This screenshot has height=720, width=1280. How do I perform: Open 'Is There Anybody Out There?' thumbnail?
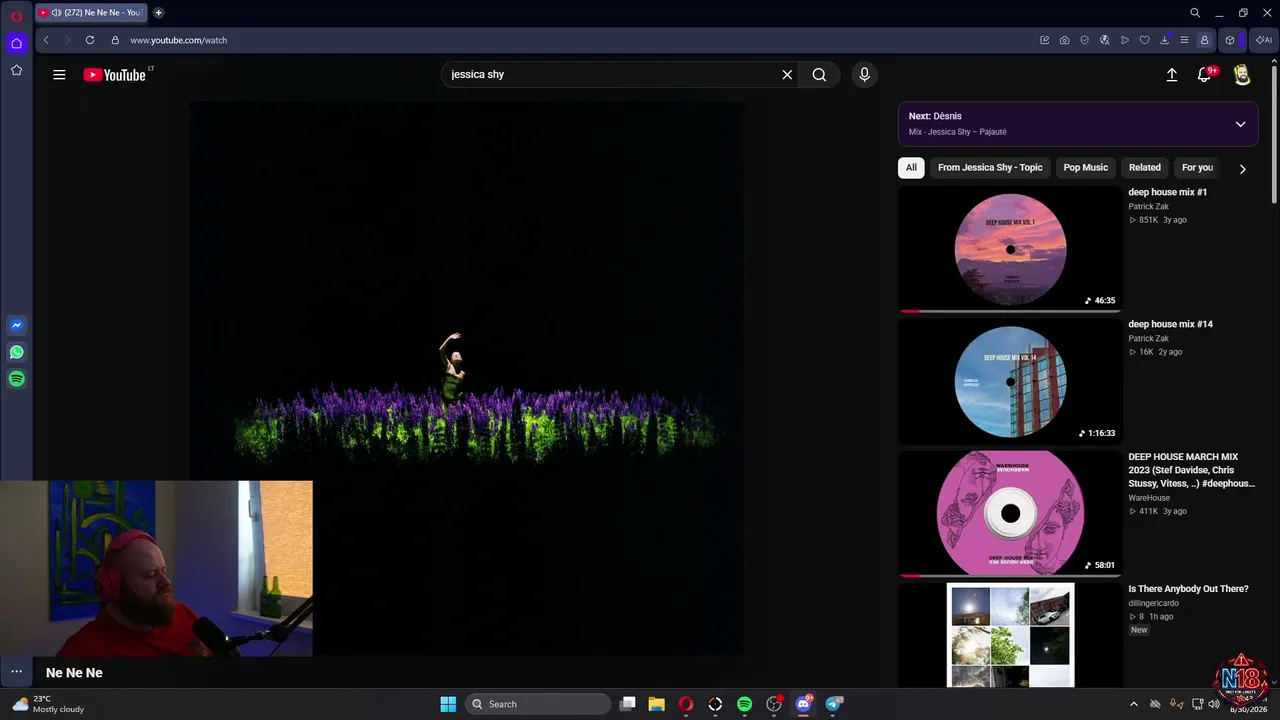coord(1010,635)
